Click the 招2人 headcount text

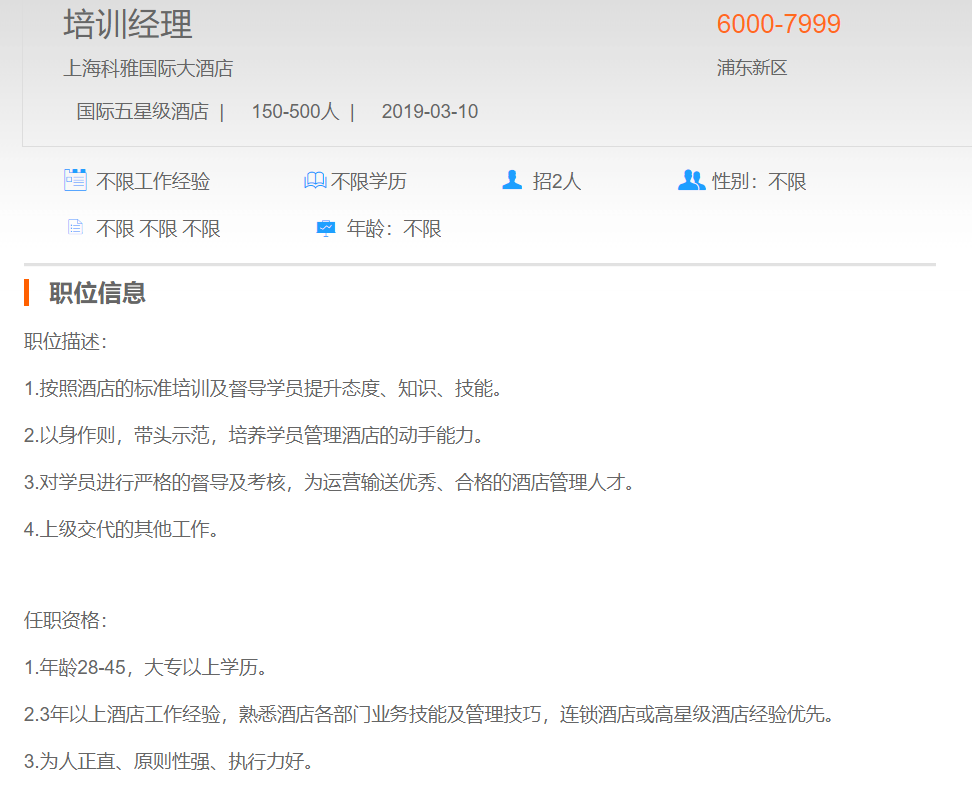(557, 182)
